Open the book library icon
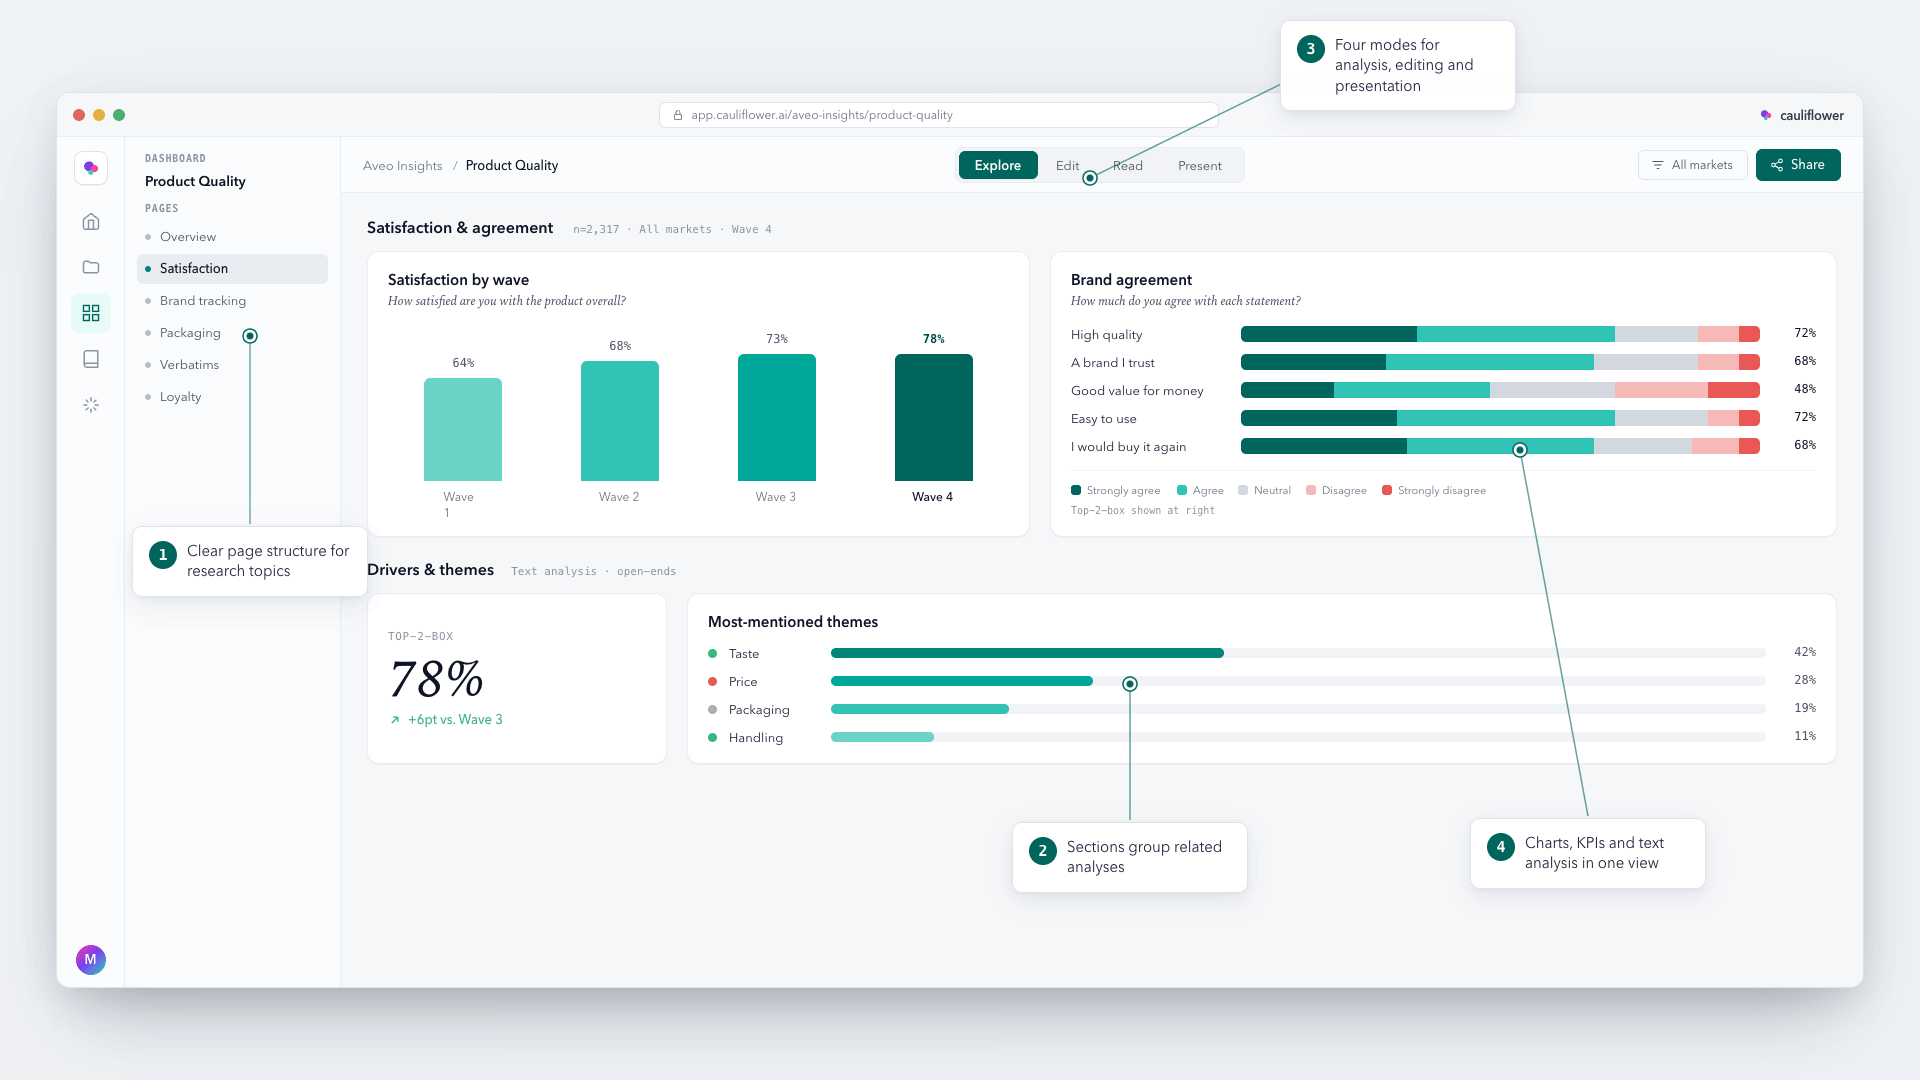The image size is (1920, 1080). [x=91, y=359]
